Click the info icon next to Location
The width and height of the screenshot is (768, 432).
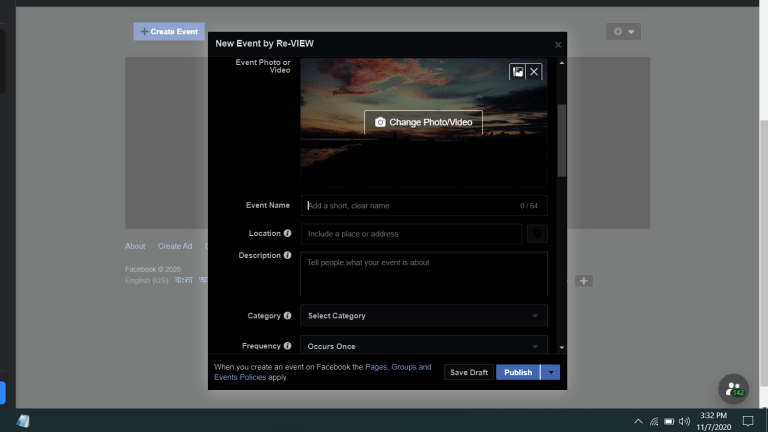pos(288,234)
